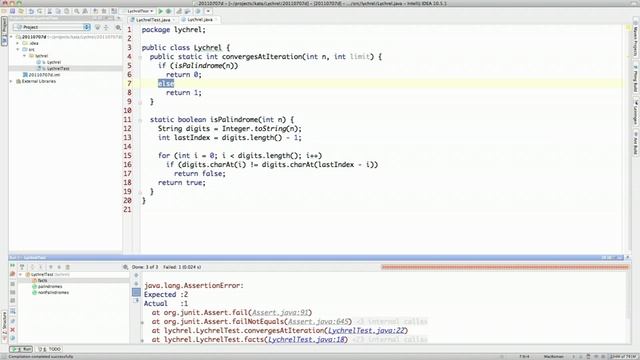This screenshot has height=360, width=640.
Task: Expand the .idea folder
Action: click(x=18, y=43)
